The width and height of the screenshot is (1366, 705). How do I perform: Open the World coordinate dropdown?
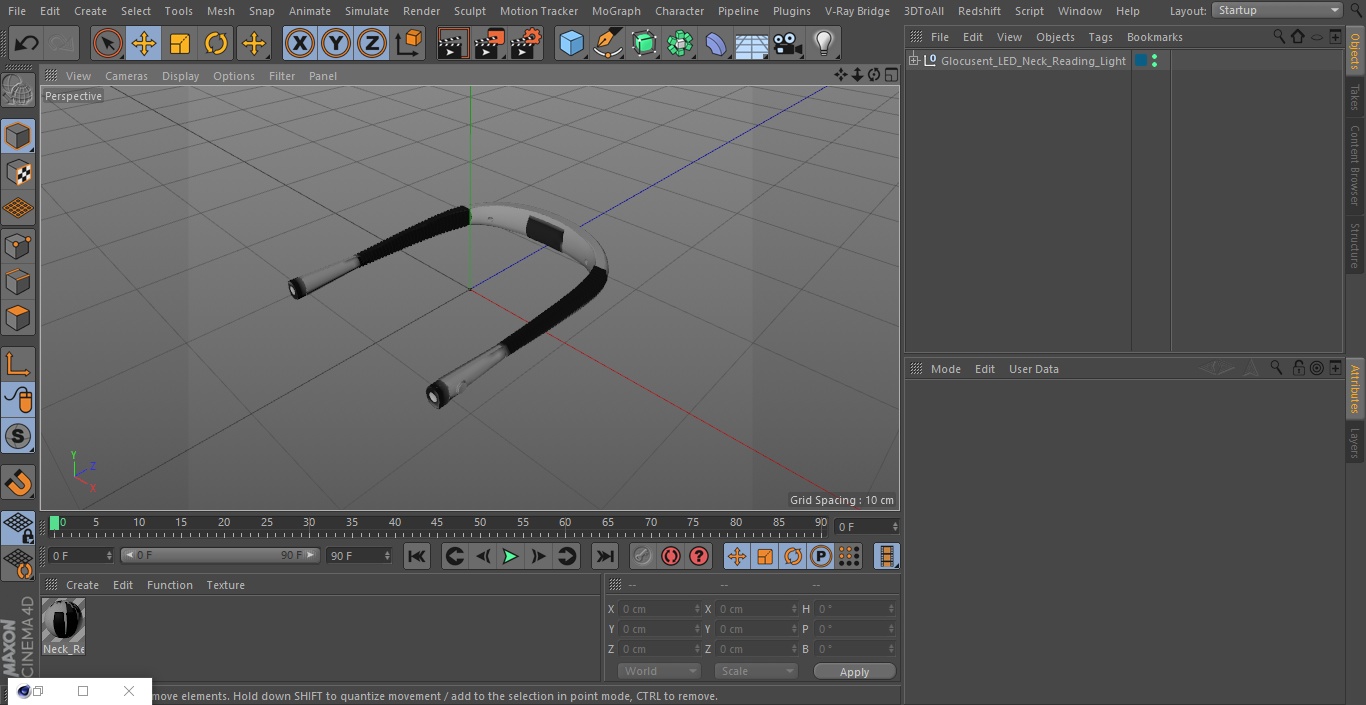(x=658, y=671)
